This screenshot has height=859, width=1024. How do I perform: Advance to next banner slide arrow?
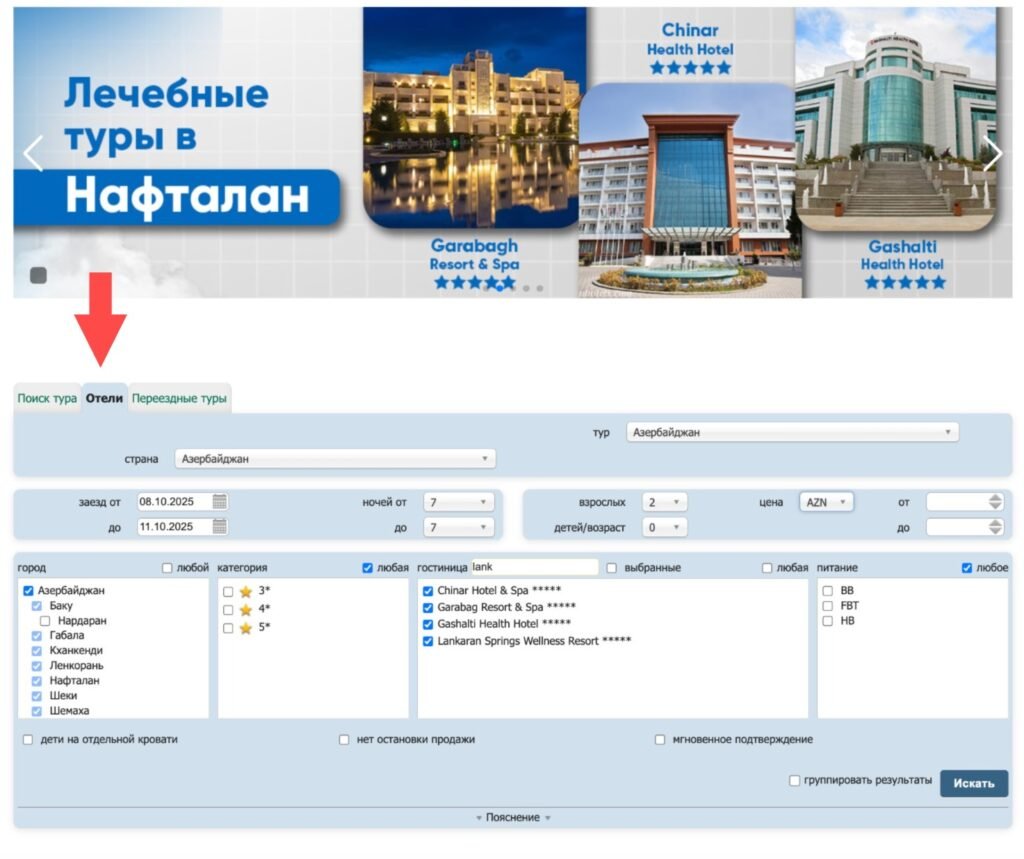(992, 154)
